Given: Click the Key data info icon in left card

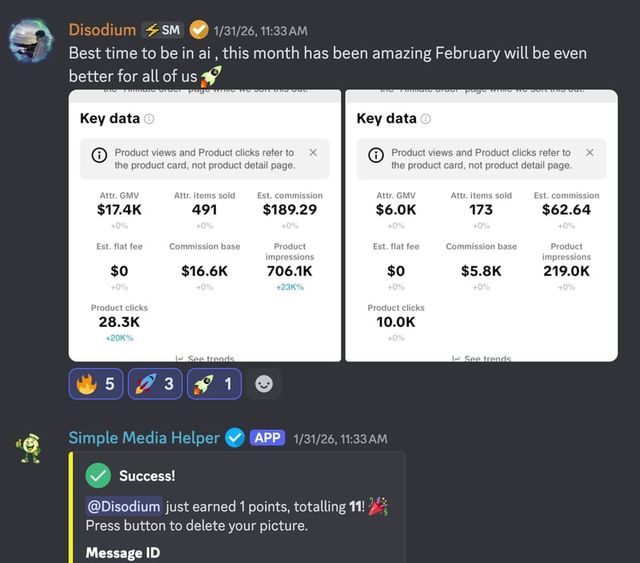Looking at the screenshot, I should [149, 119].
